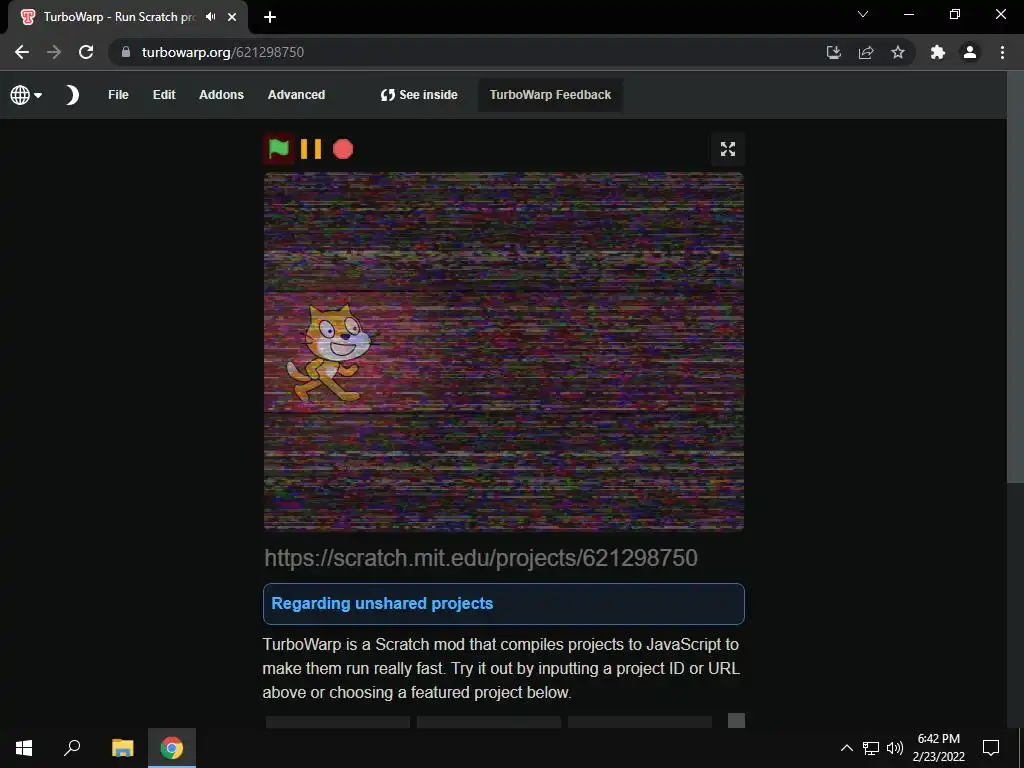Show hidden system tray icons
The width and height of the screenshot is (1024, 768).
(x=846, y=748)
